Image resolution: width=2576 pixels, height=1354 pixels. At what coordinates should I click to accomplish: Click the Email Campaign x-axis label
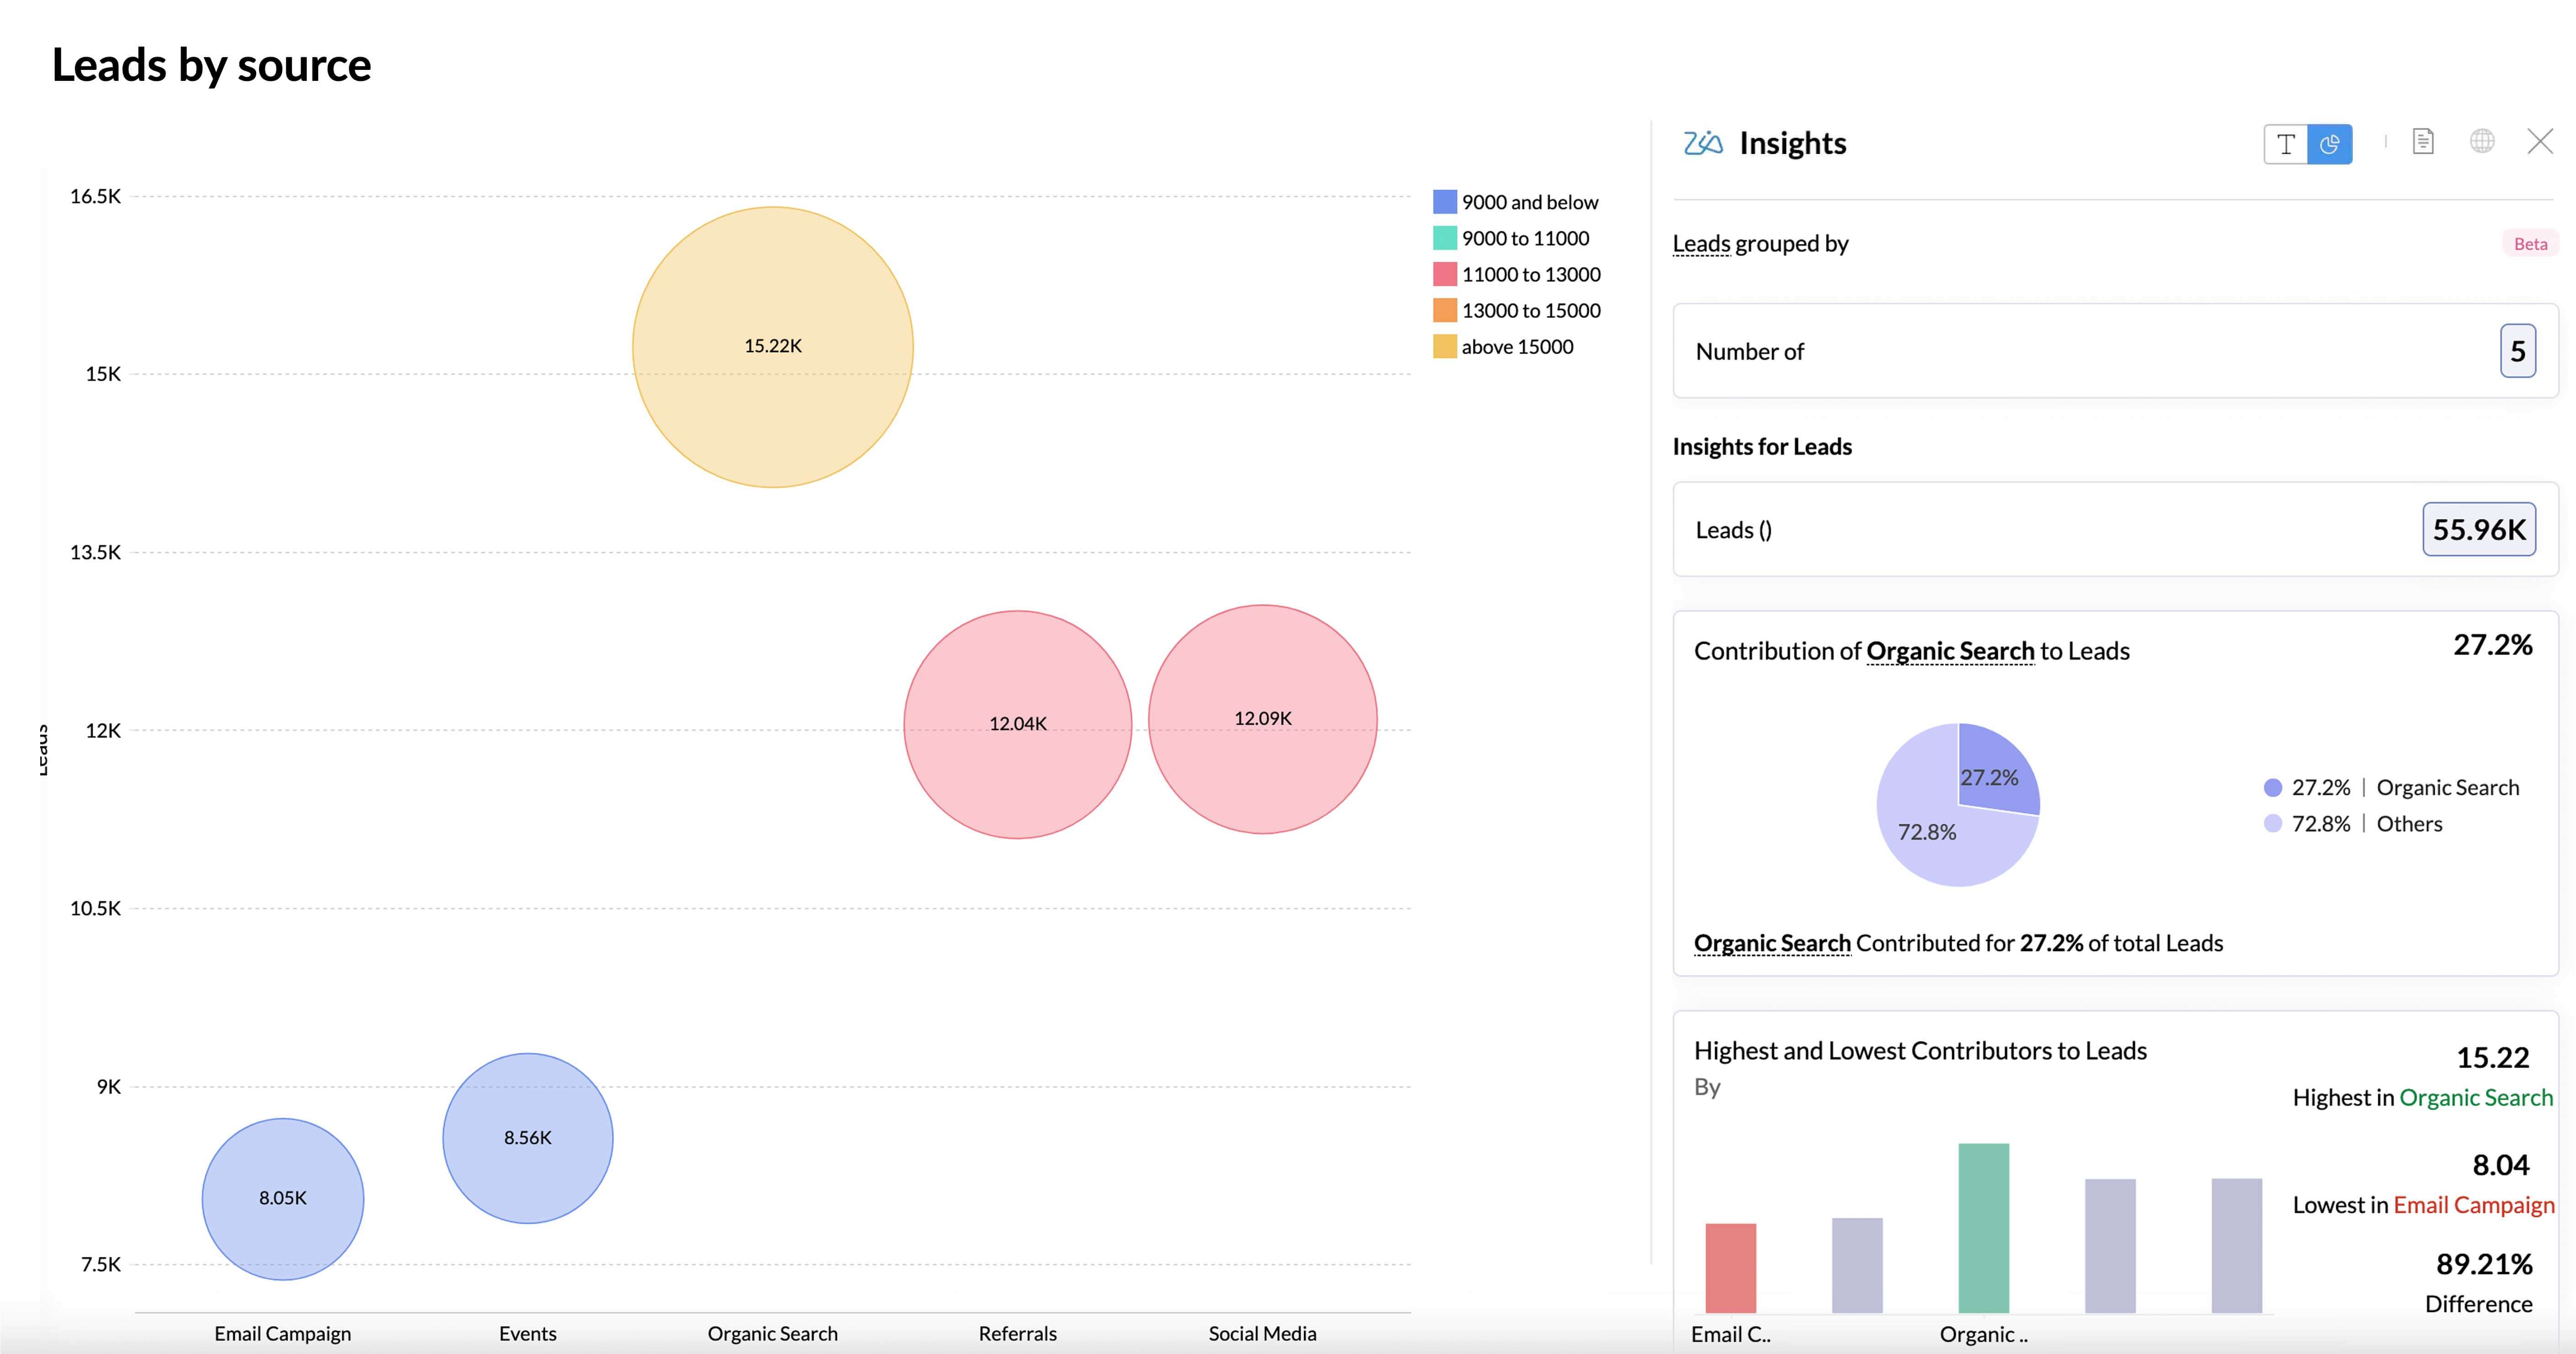(283, 1333)
